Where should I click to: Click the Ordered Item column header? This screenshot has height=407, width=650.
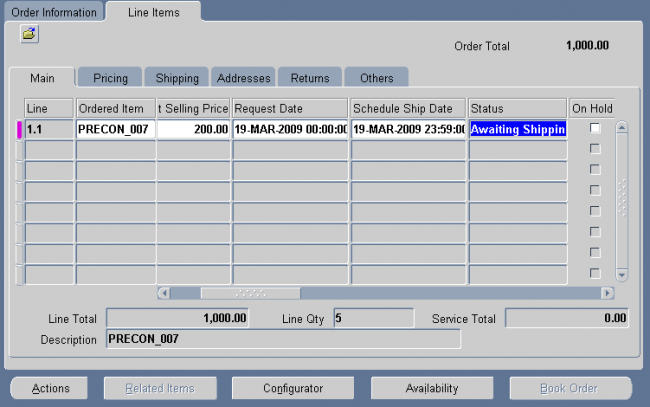[116, 109]
